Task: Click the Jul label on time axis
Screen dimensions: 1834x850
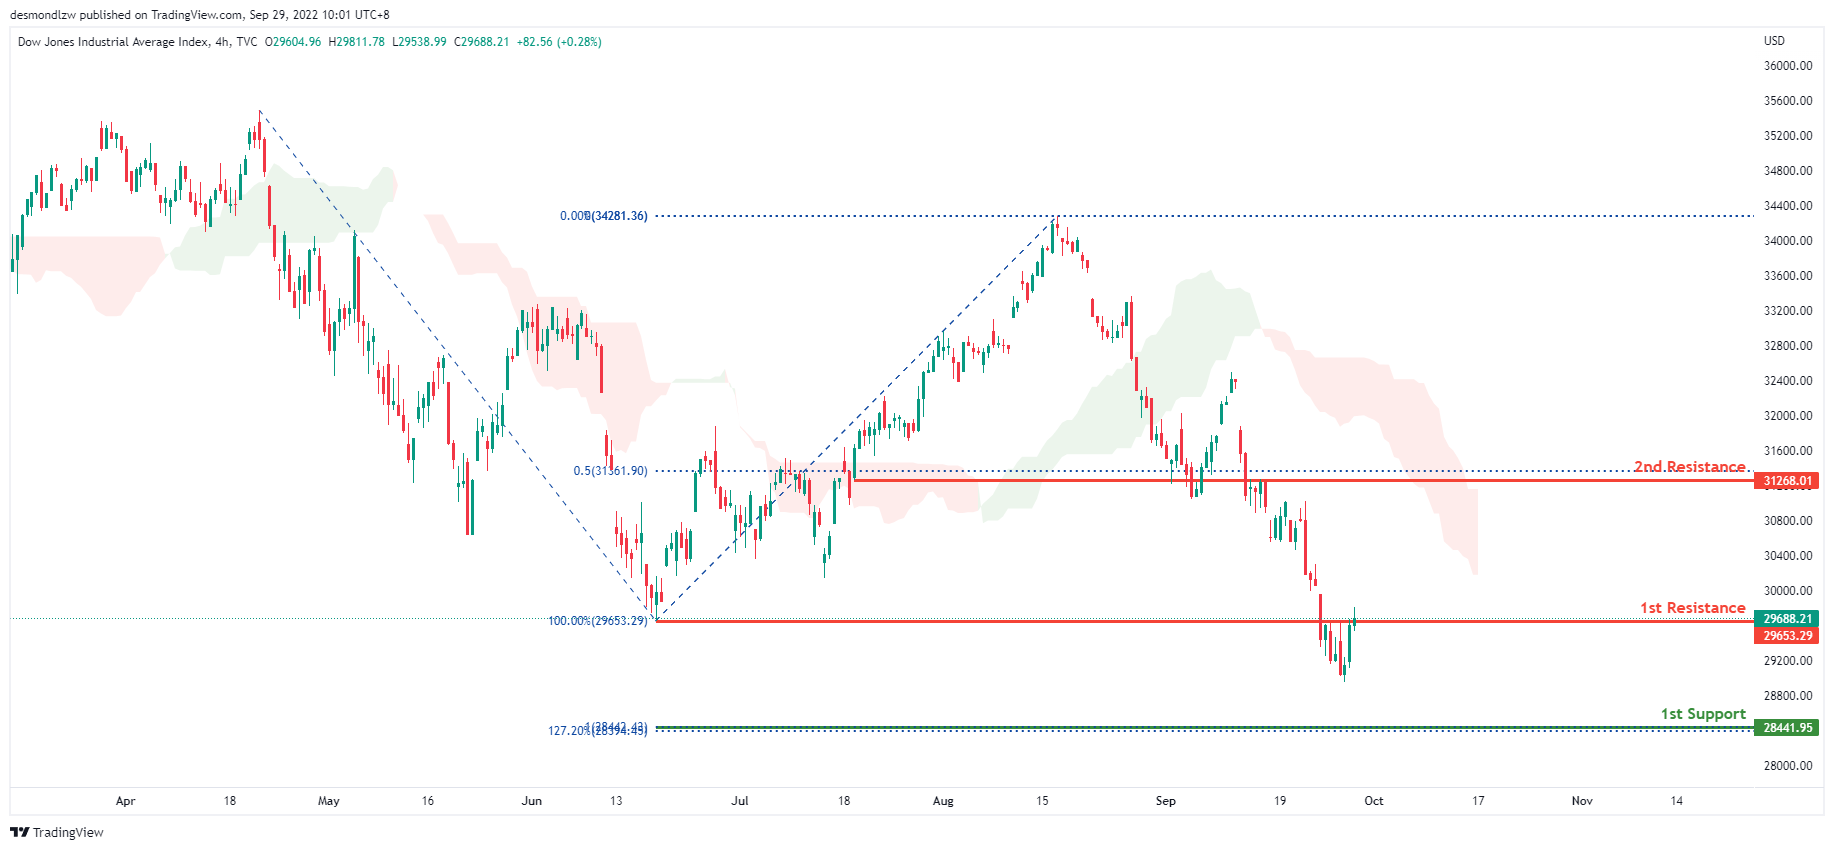Action: click(x=740, y=801)
